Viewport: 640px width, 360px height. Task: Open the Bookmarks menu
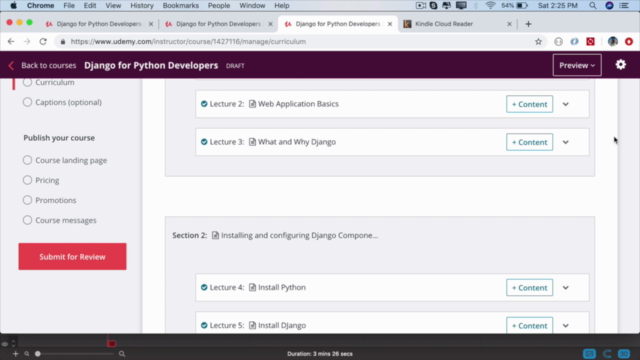tap(180, 5)
